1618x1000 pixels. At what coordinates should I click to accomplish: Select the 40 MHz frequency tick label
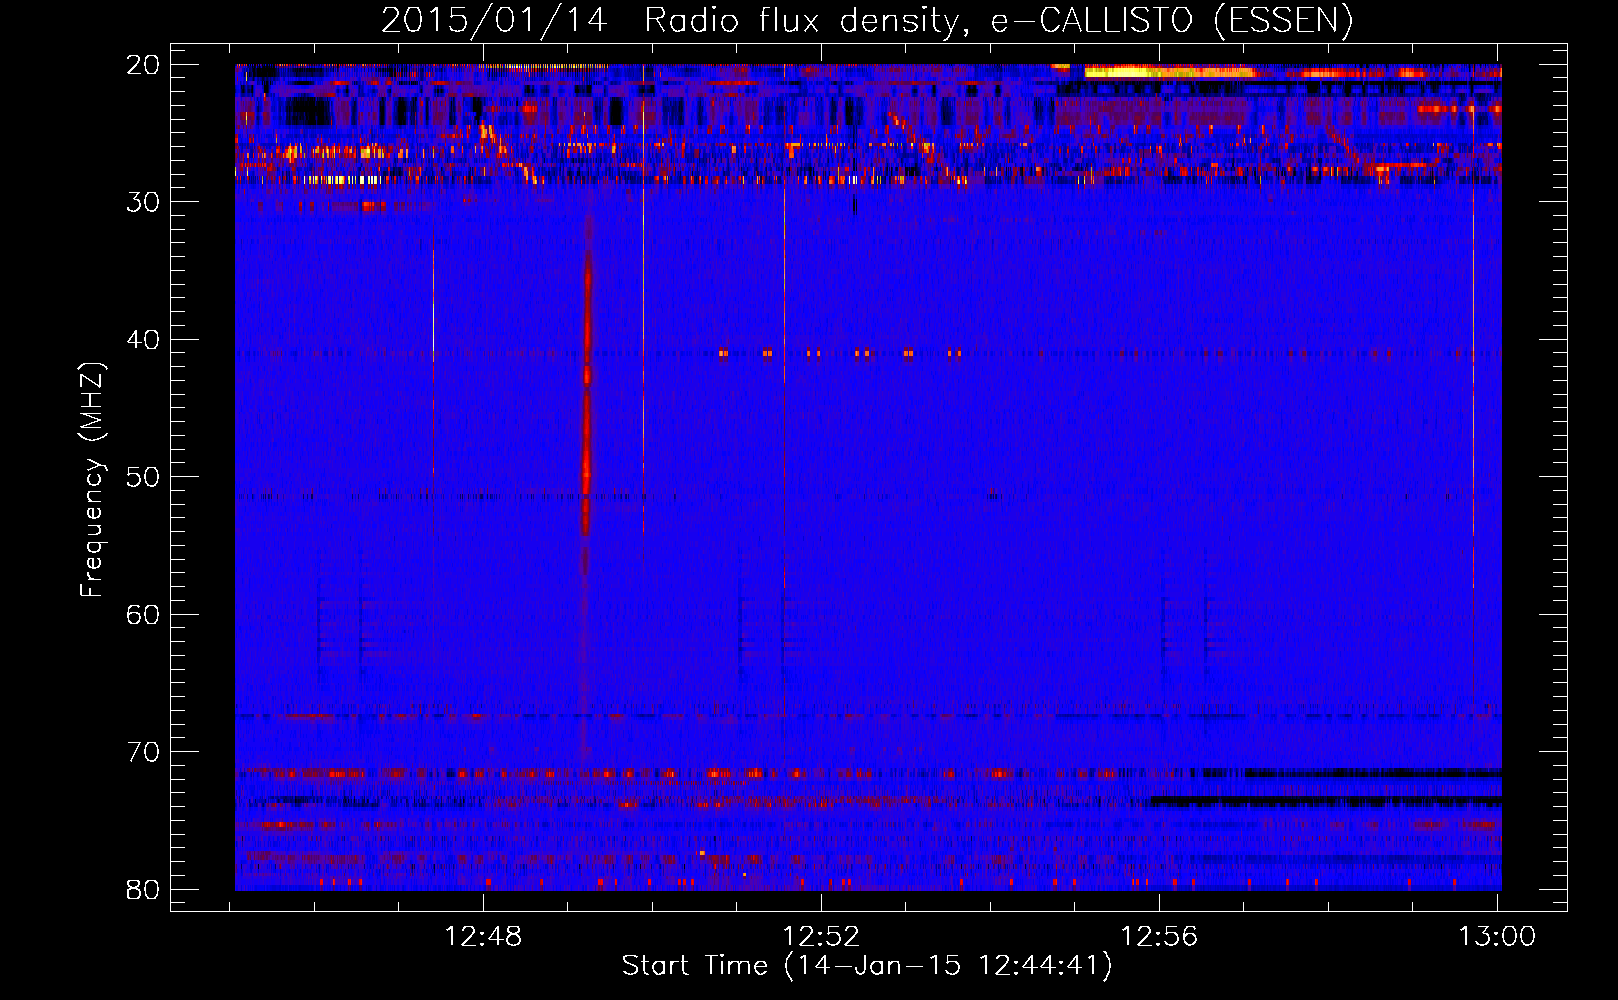[x=144, y=340]
